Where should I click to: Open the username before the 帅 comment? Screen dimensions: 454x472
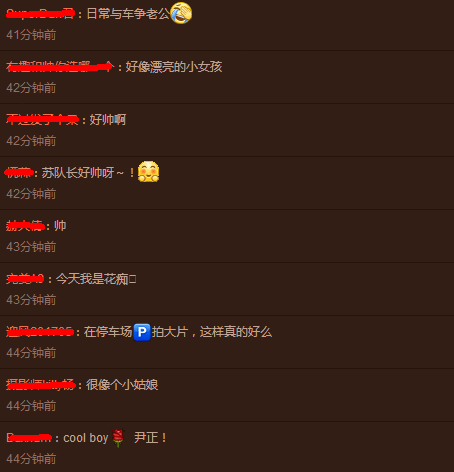25,226
